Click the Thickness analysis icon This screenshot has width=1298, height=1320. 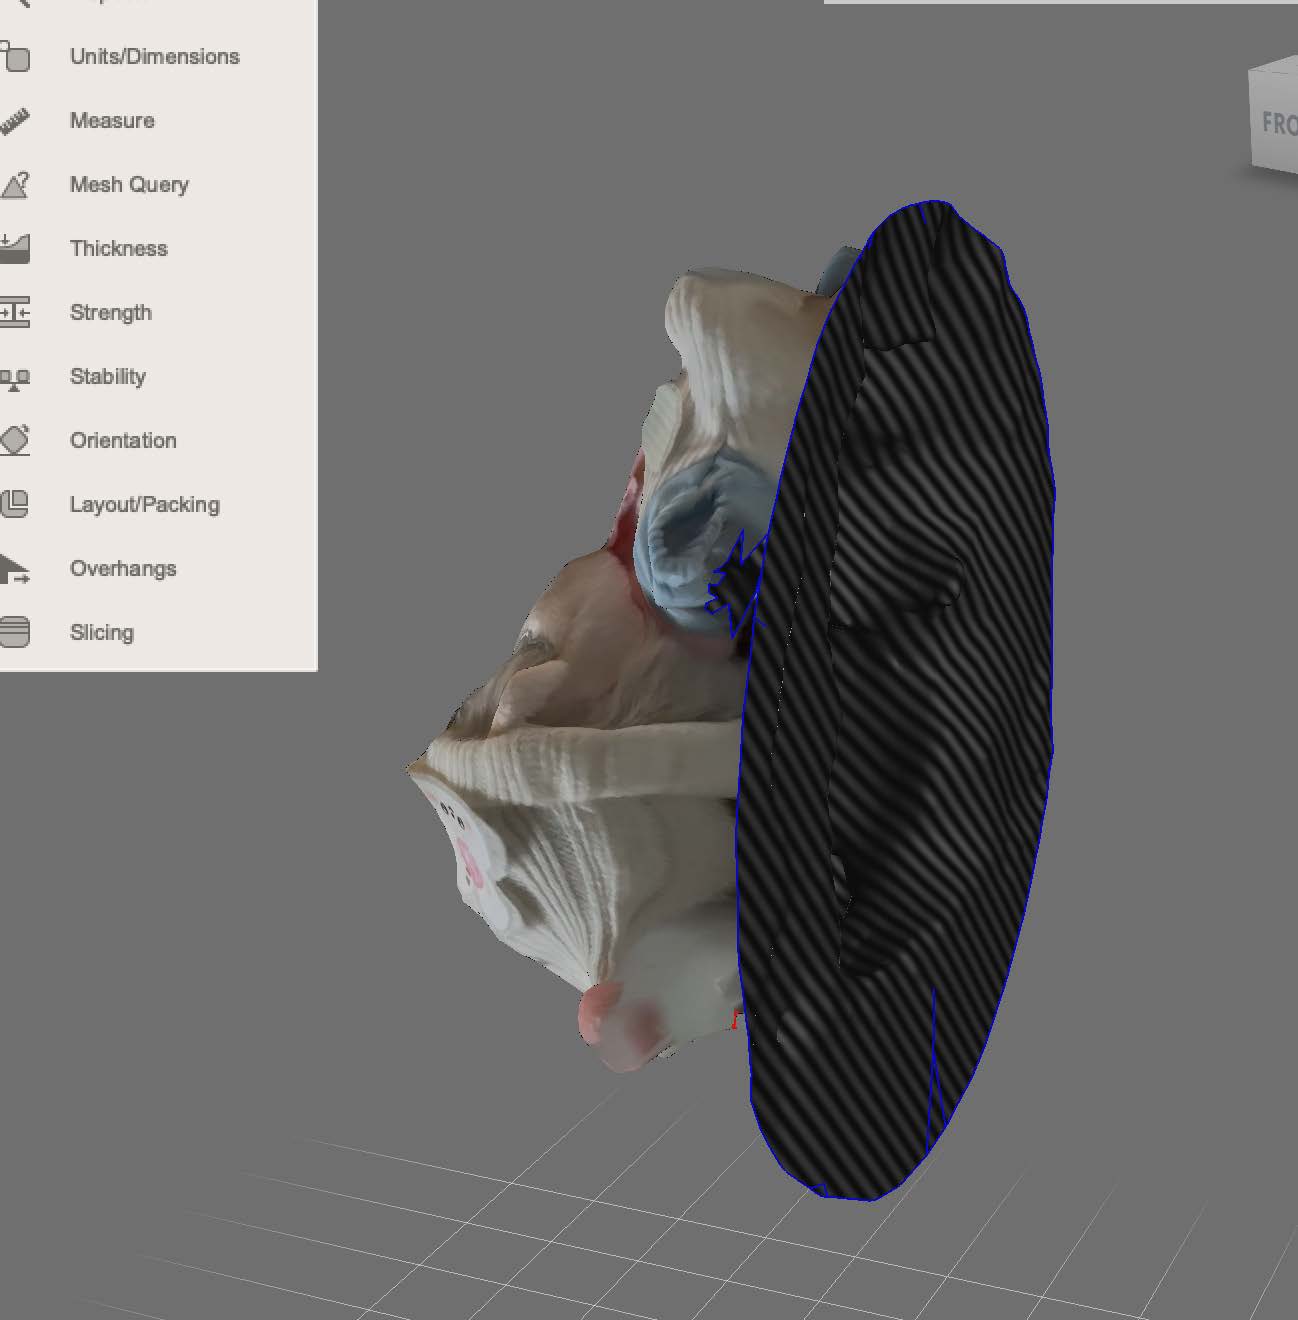pyautogui.click(x=14, y=246)
